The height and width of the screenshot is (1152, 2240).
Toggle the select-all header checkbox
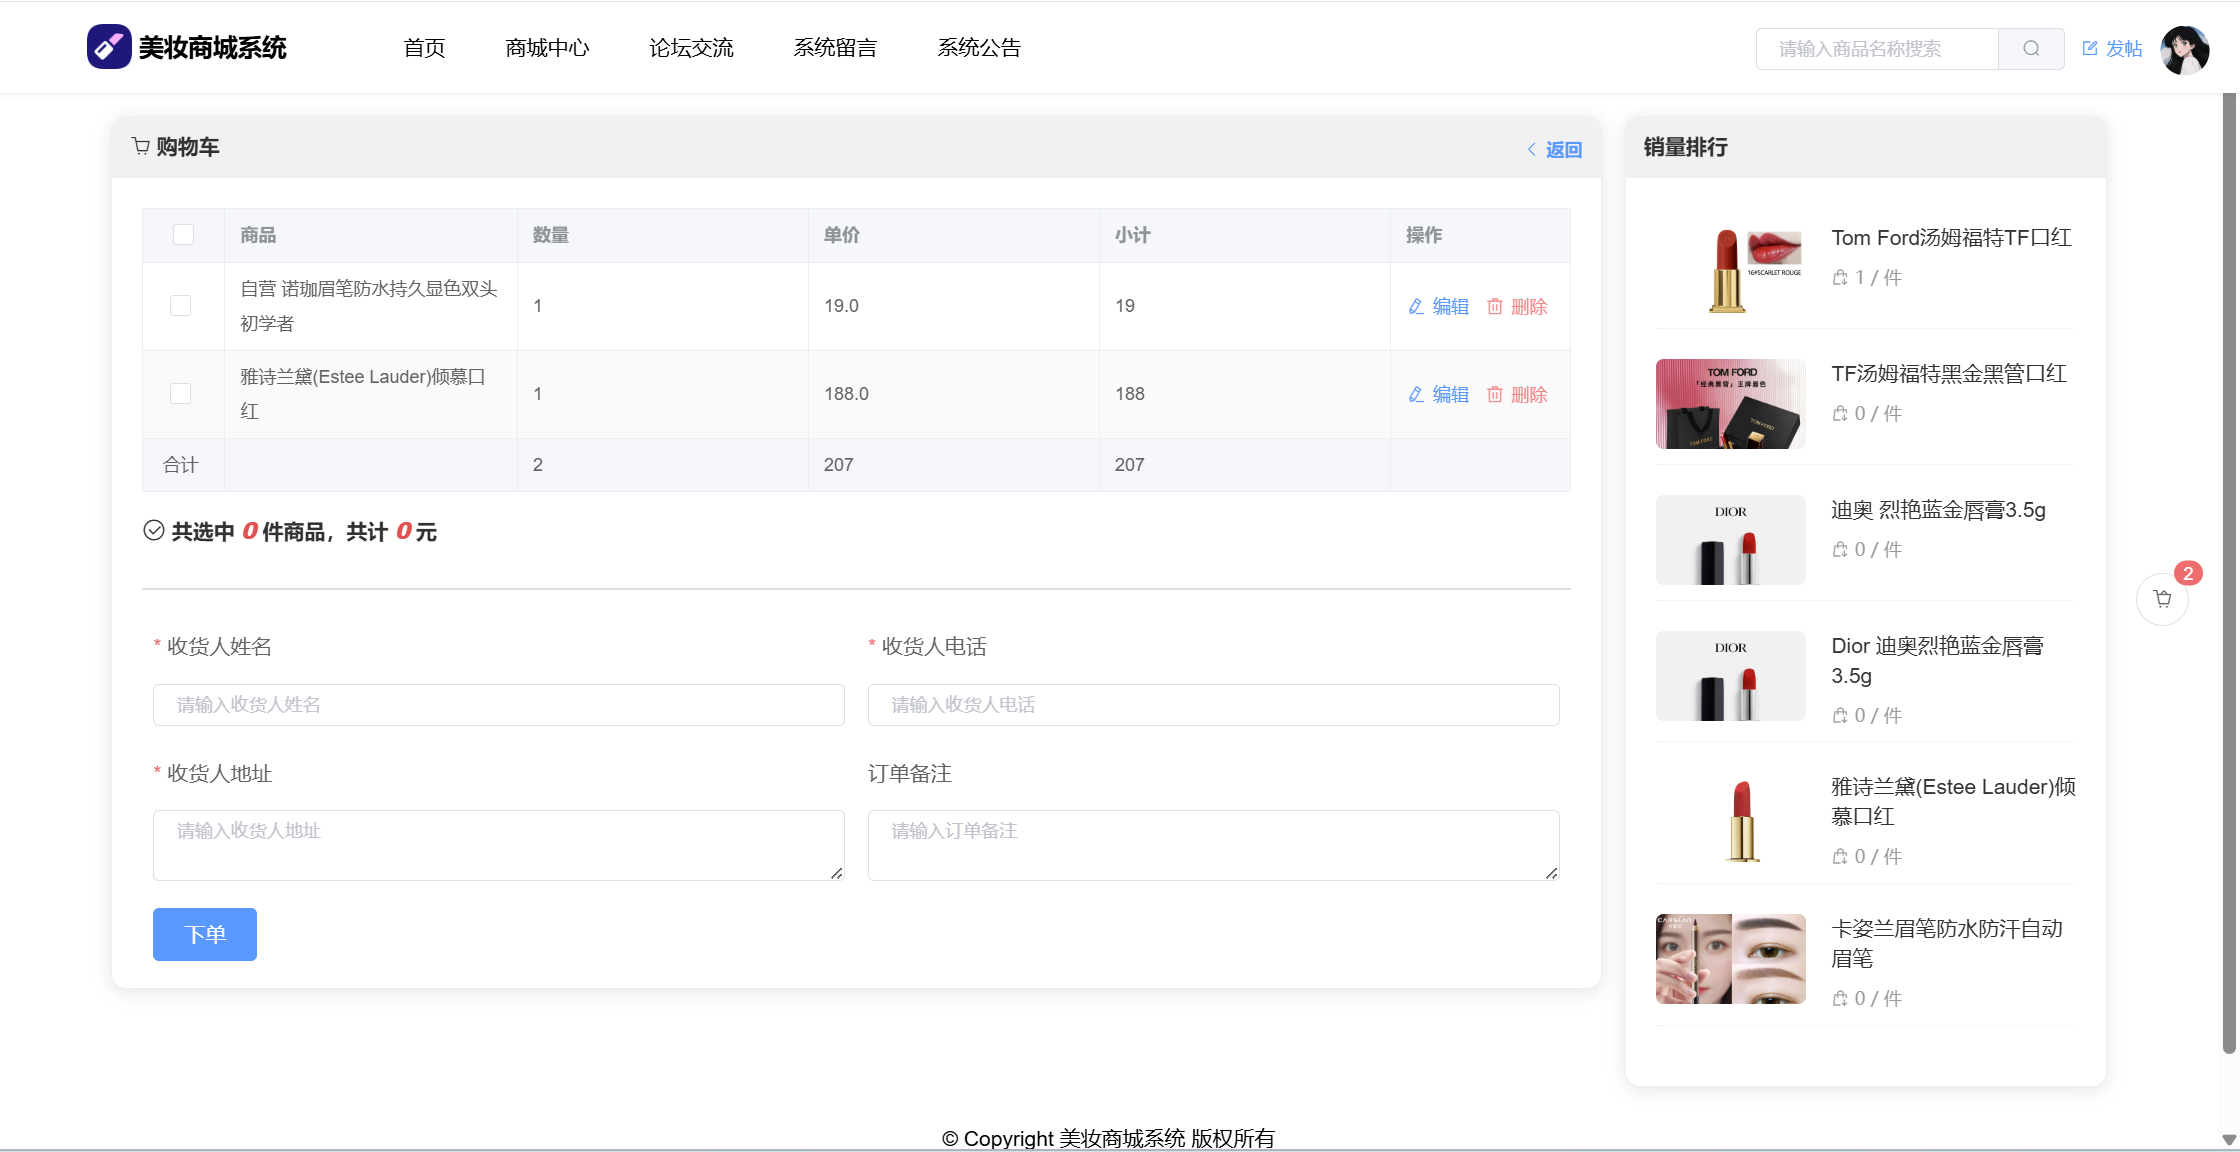[183, 235]
